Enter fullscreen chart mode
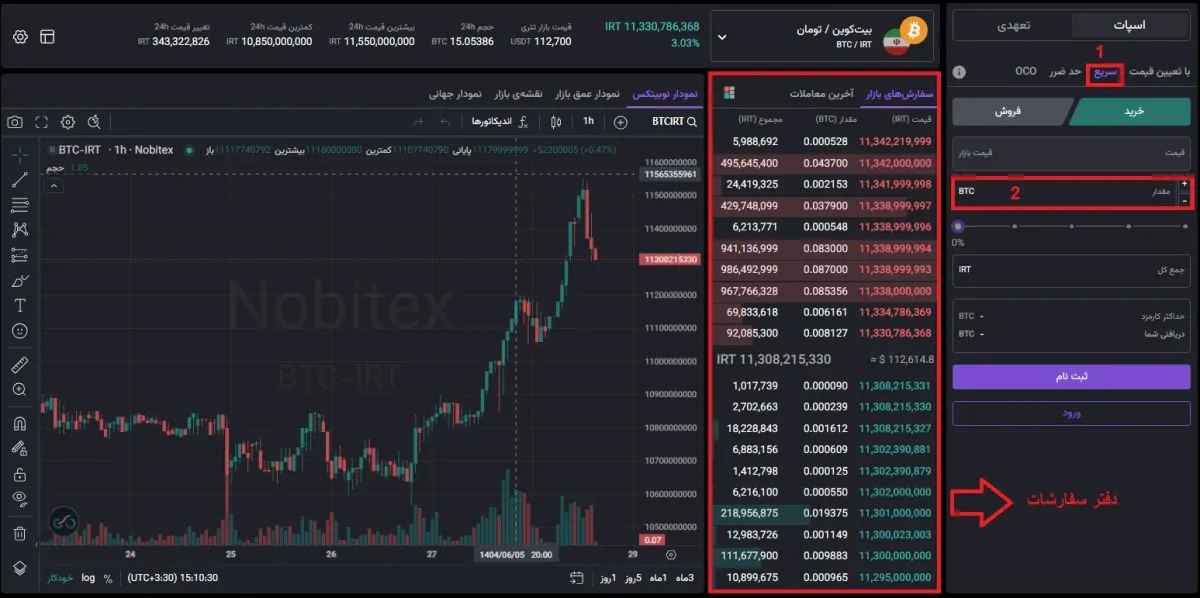 [x=41, y=122]
